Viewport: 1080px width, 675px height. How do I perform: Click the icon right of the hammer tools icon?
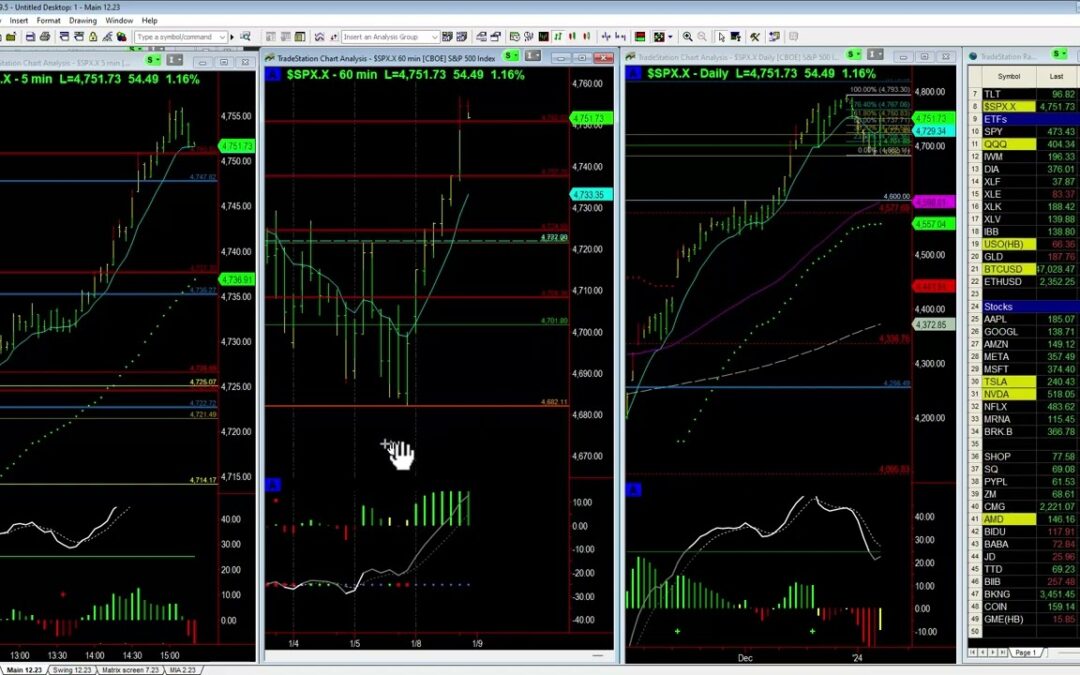774,37
